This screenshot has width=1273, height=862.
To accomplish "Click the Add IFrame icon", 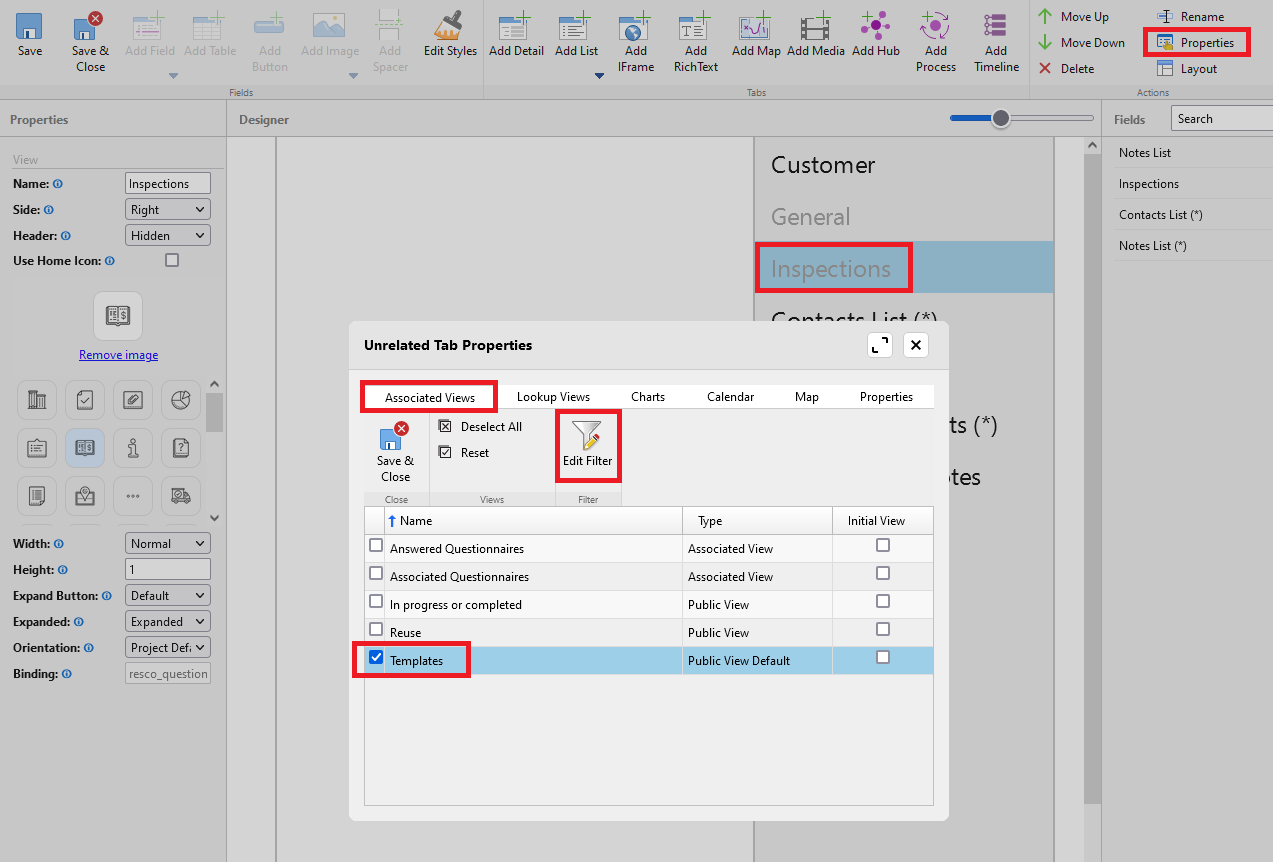I will 636,26.
